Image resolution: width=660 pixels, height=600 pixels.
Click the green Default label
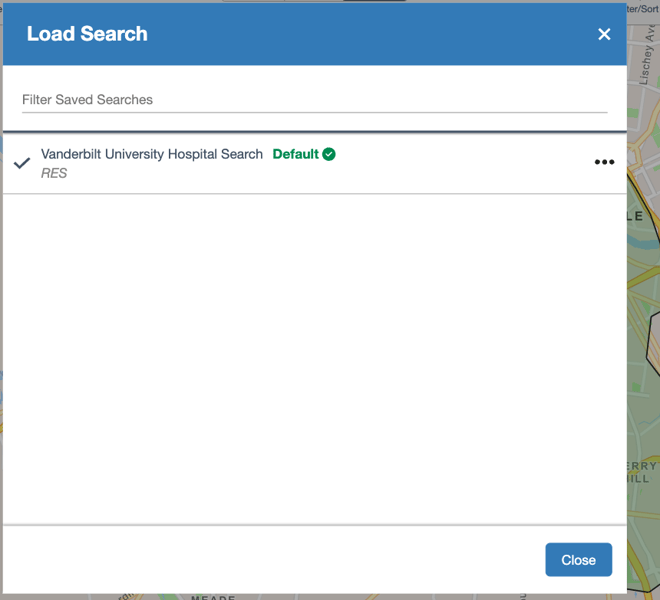pos(295,154)
